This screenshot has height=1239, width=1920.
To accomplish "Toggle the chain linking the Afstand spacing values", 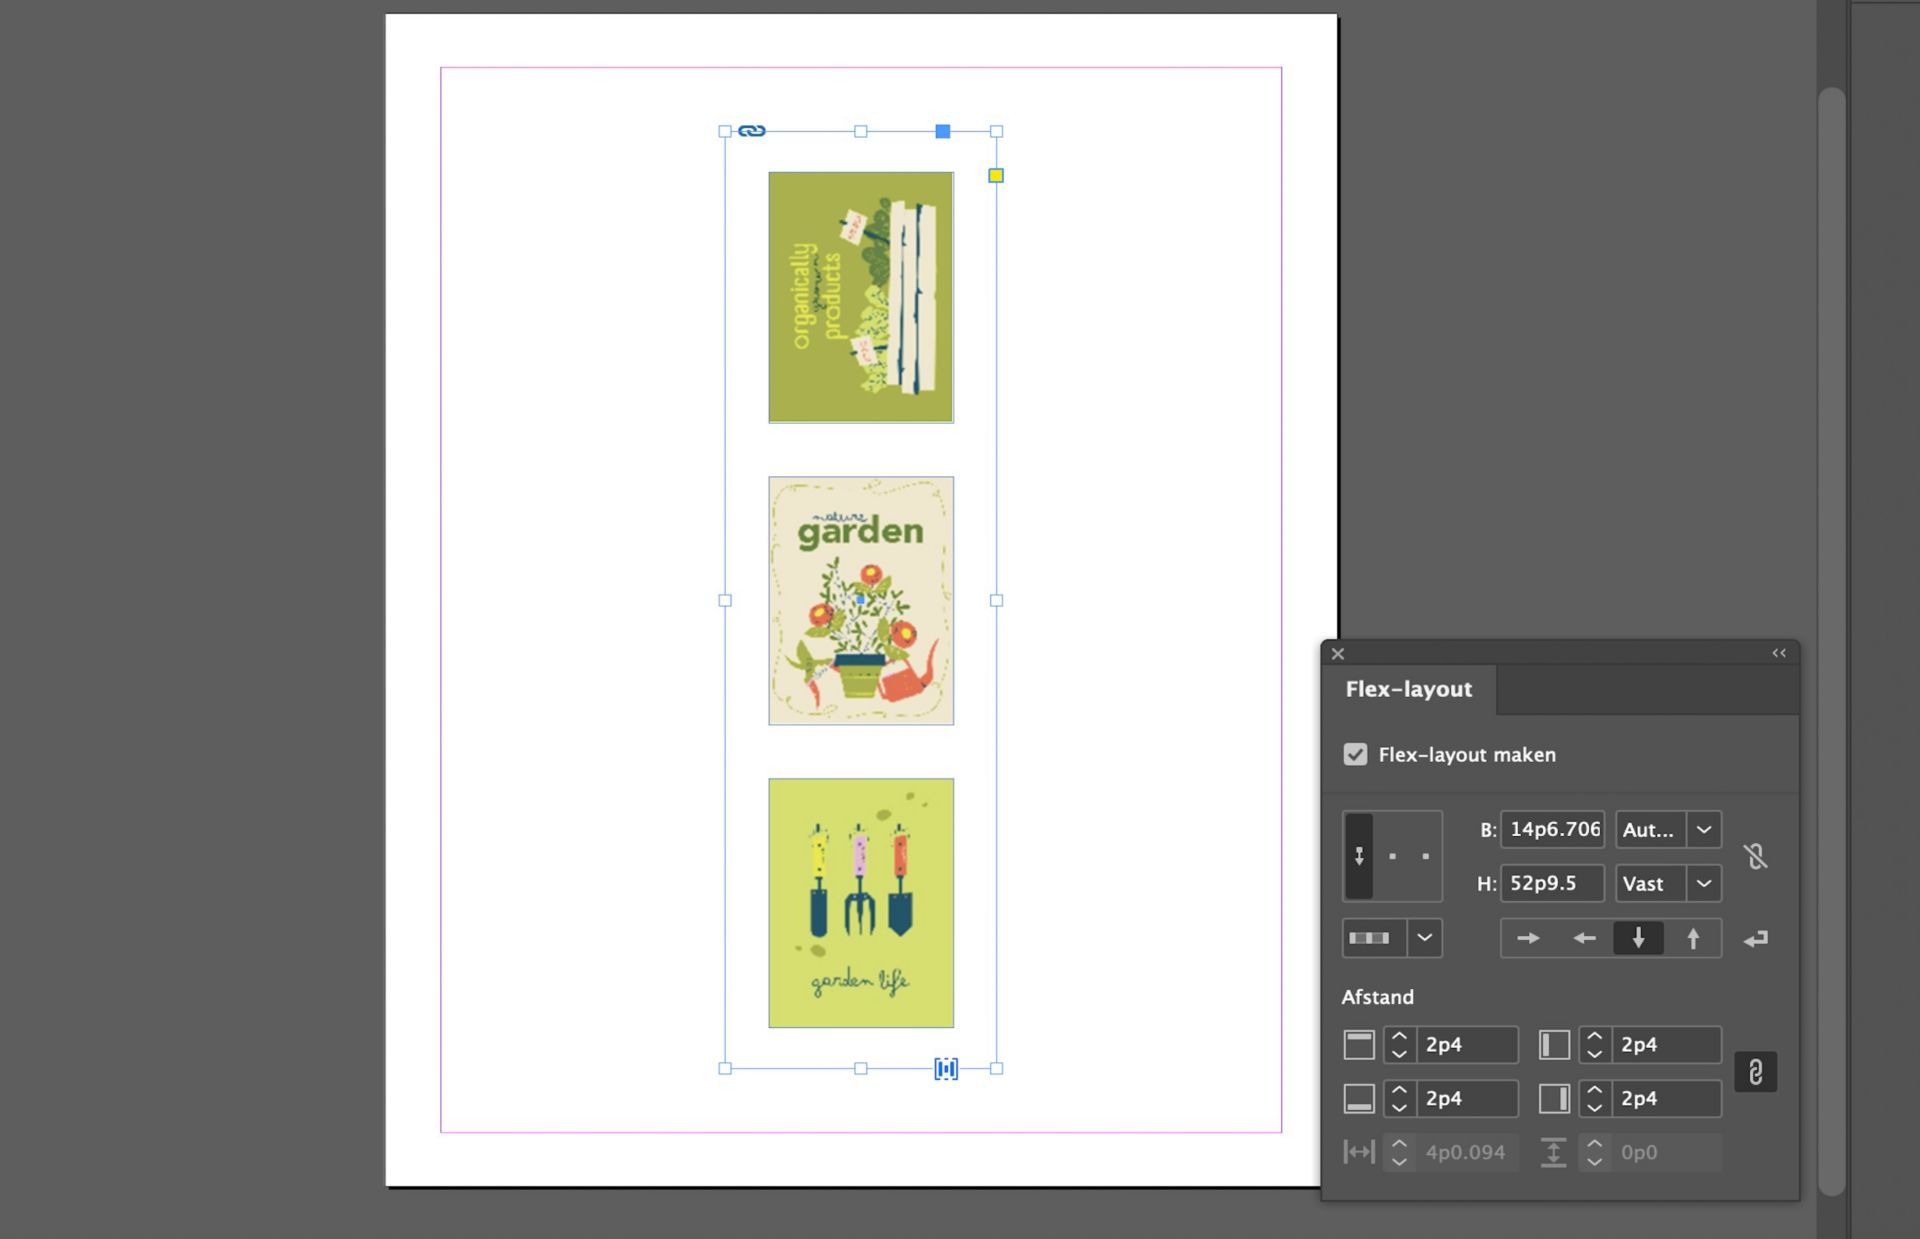I will [x=1757, y=1071].
